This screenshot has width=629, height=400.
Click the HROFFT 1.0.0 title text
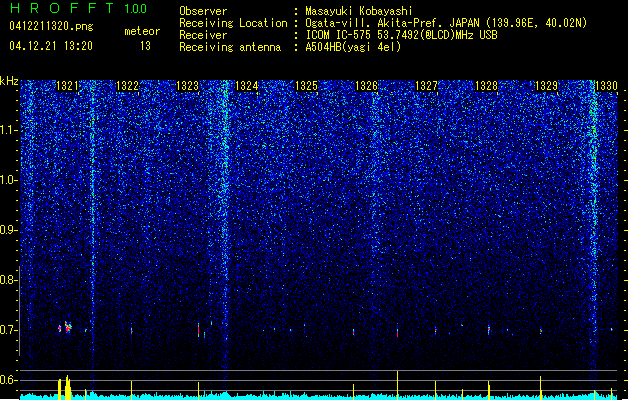pos(78,8)
